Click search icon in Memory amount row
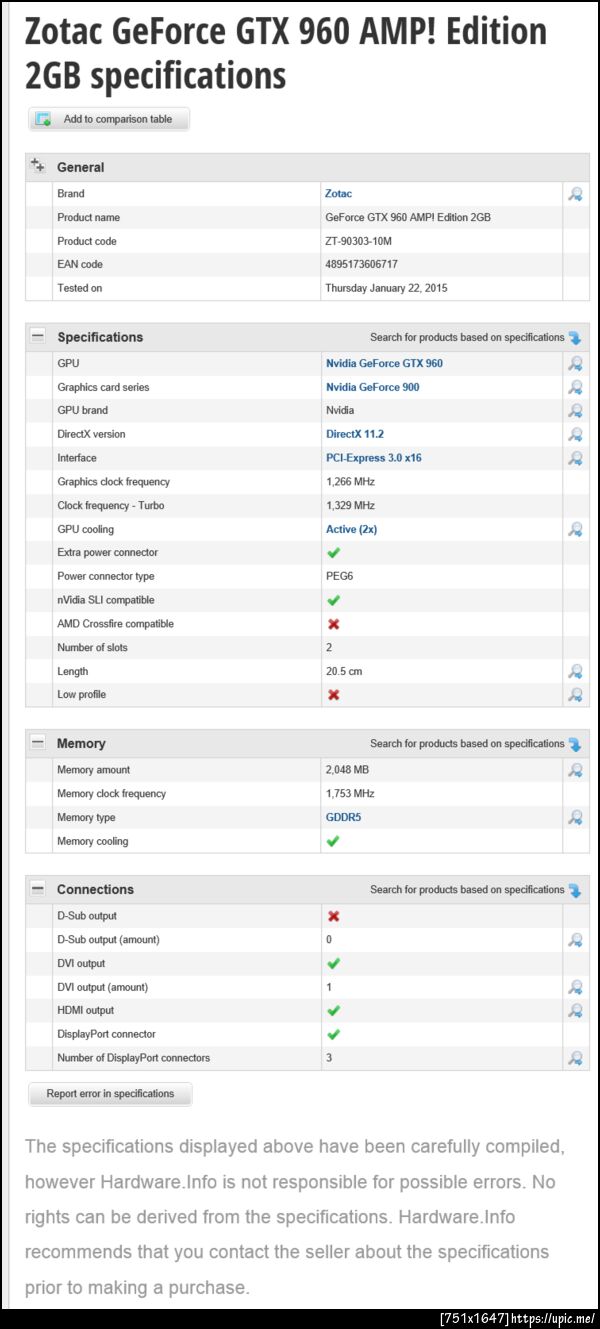This screenshot has width=600, height=1329. [x=575, y=771]
